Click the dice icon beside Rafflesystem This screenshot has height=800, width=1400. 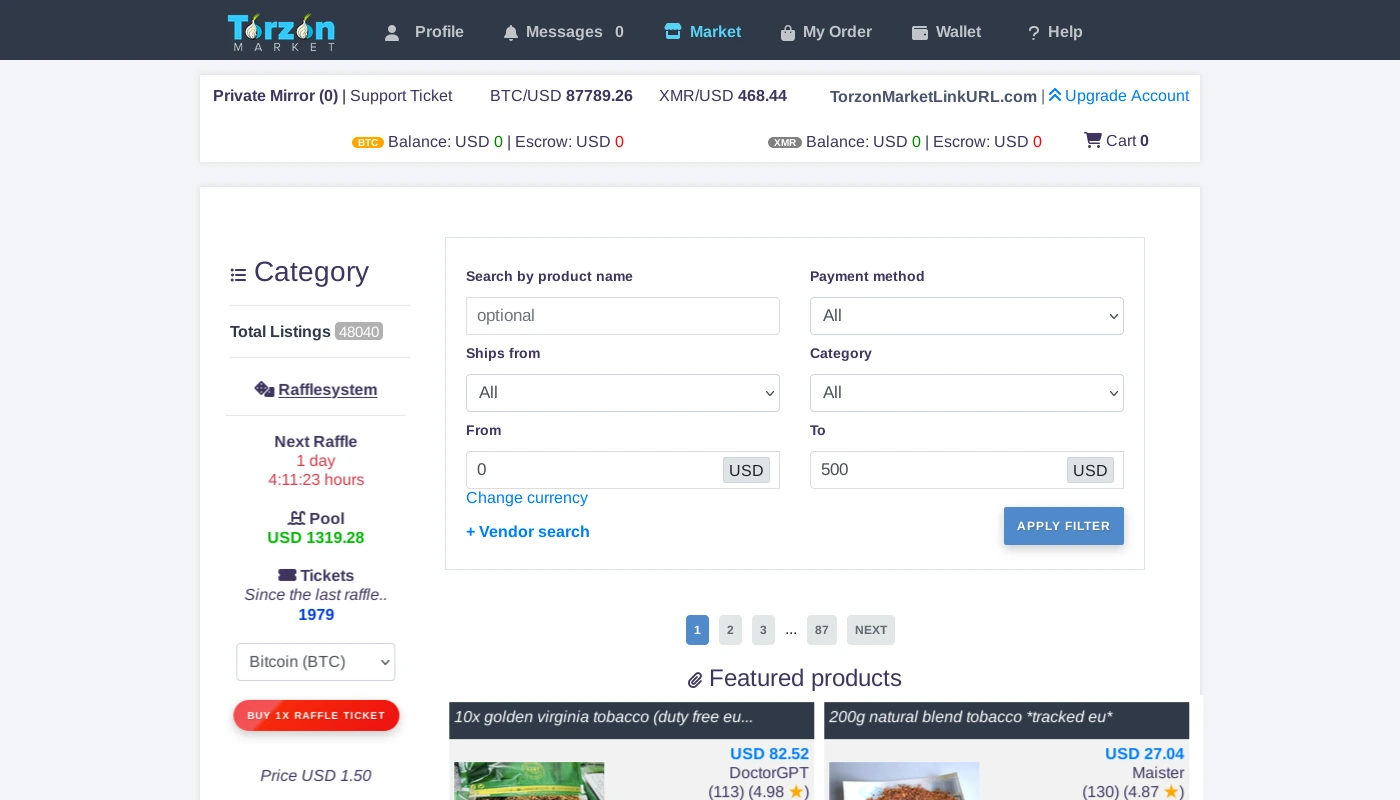coord(264,389)
